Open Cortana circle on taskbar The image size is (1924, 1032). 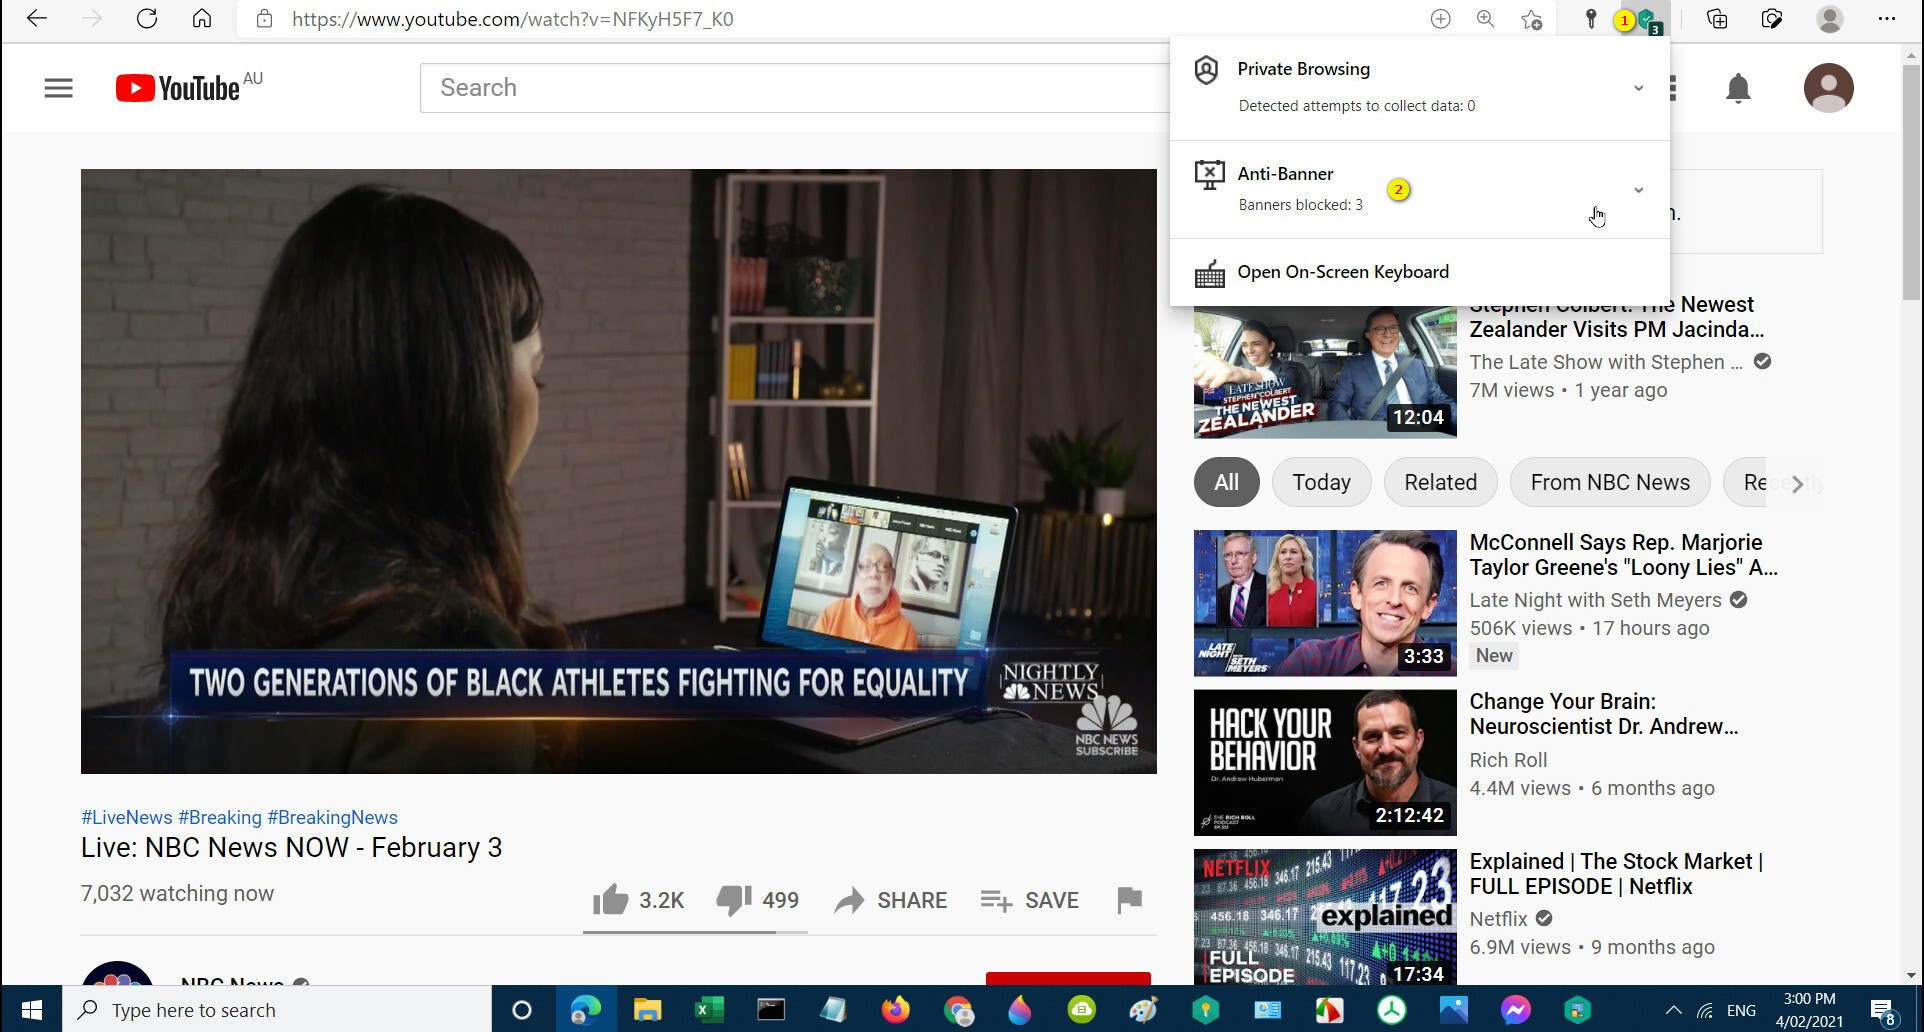tap(521, 1010)
